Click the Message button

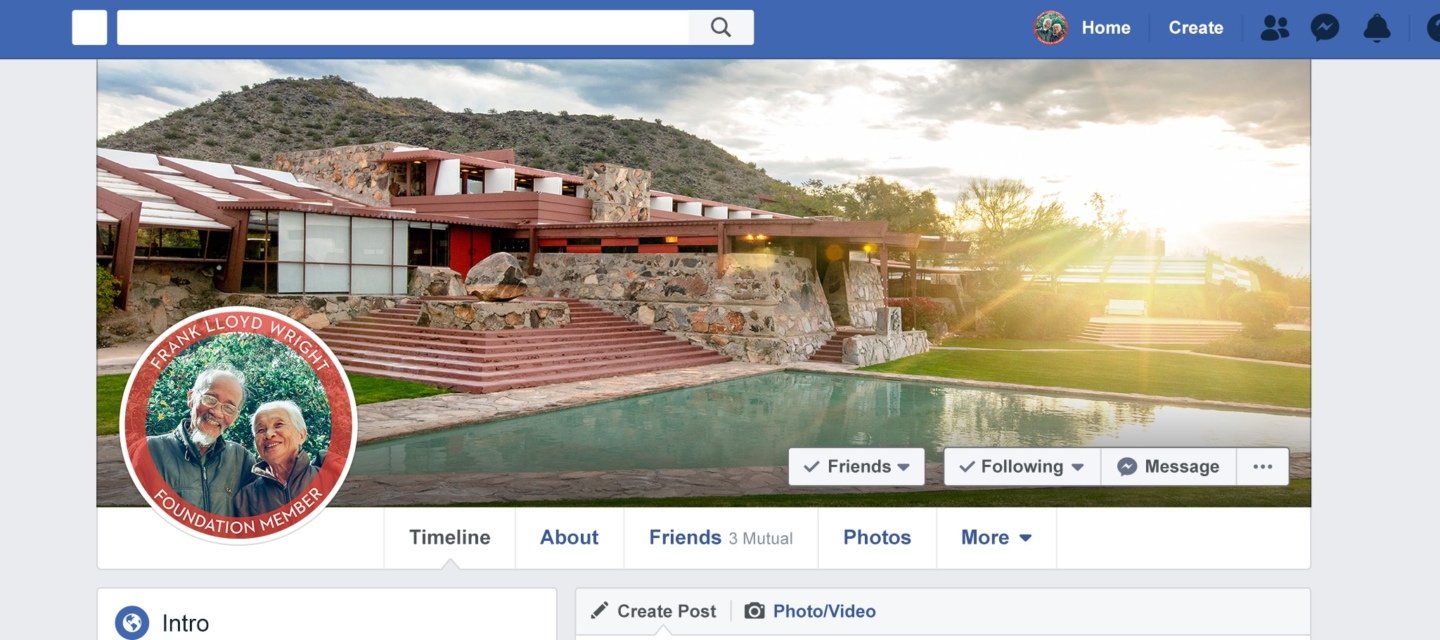point(1168,467)
